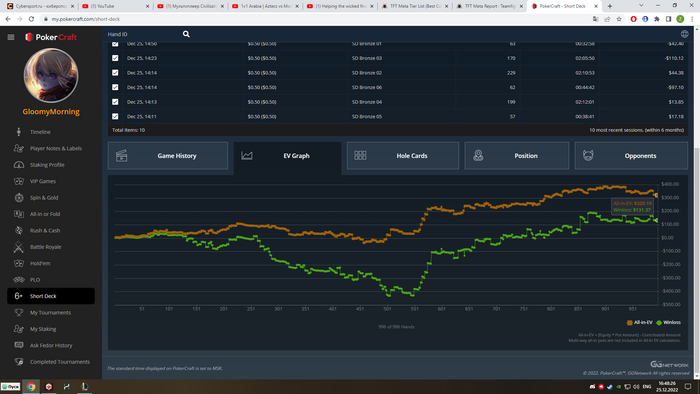Viewport: 700px width, 394px height.
Task: Select the EV Graph tab
Action: click(287, 156)
